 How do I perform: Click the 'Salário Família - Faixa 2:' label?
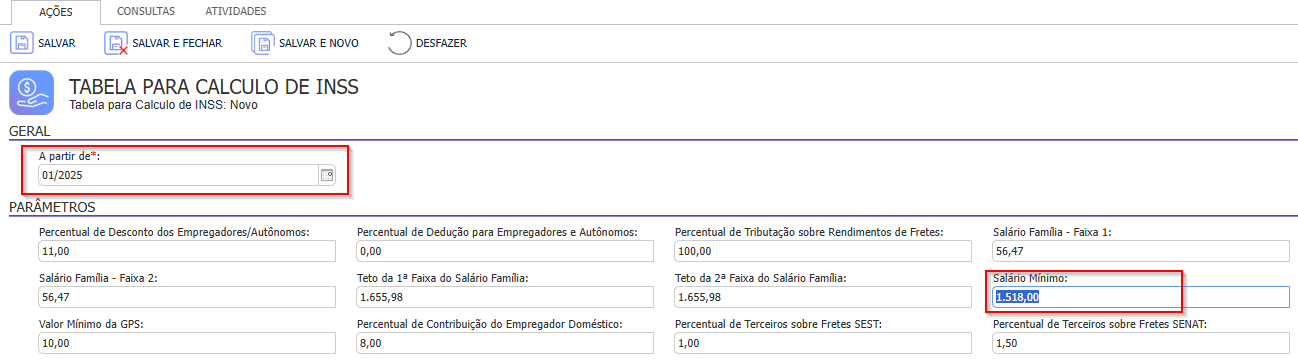(98, 278)
